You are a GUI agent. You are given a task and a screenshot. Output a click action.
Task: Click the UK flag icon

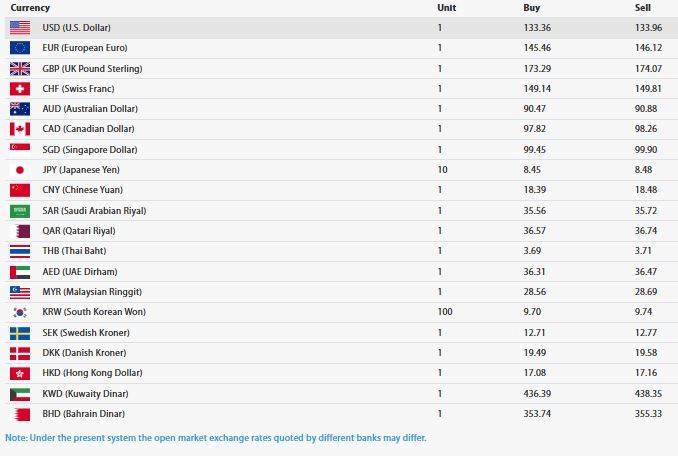[x=20, y=69]
